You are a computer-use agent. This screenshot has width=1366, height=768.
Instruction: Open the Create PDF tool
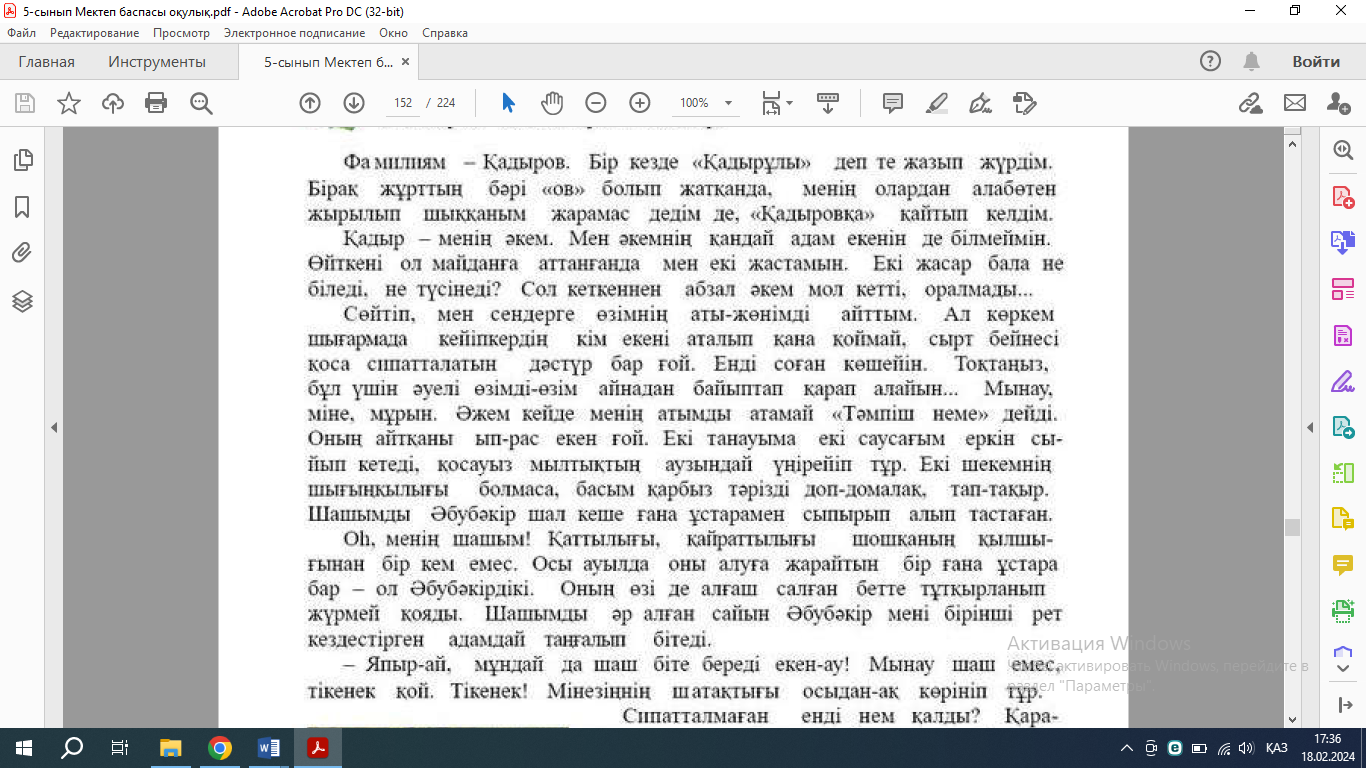1343,196
